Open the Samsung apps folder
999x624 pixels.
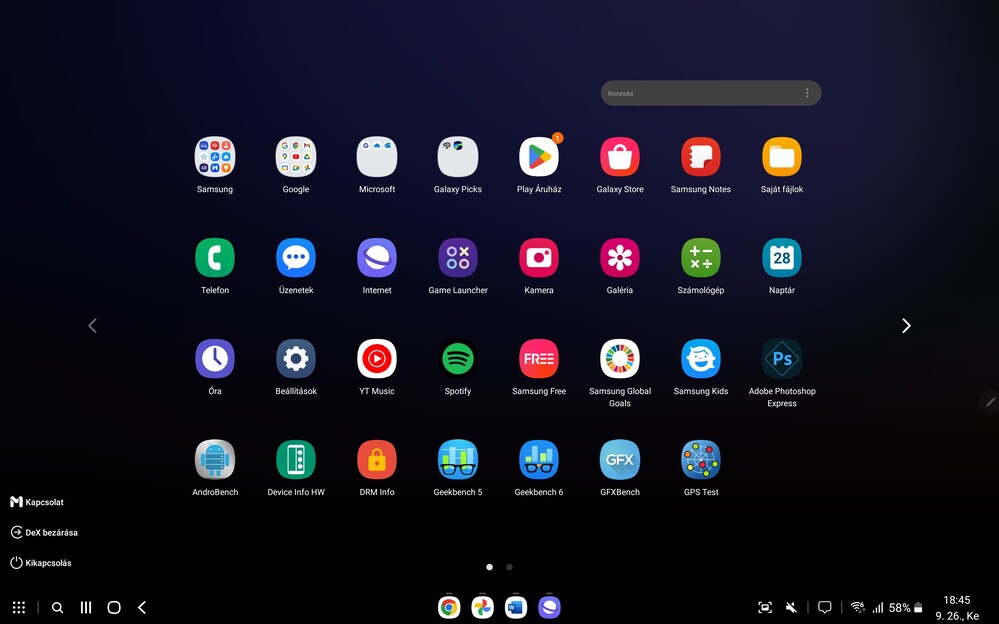coord(215,157)
